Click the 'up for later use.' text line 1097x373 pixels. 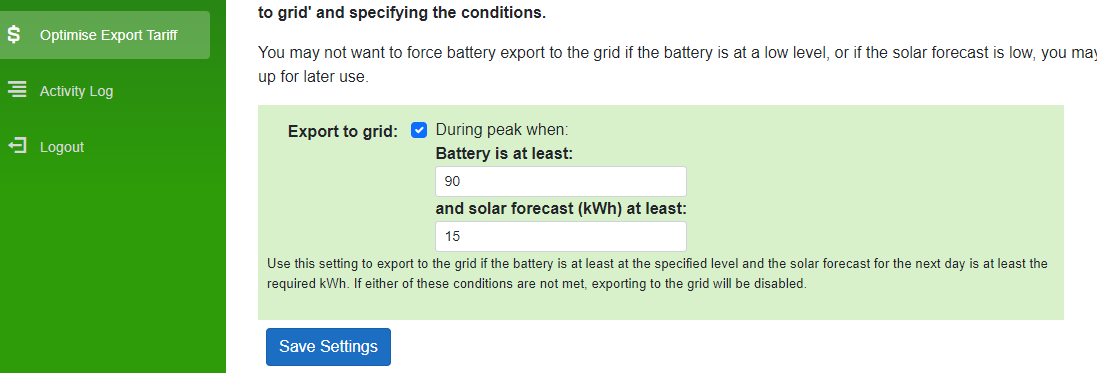click(x=313, y=77)
